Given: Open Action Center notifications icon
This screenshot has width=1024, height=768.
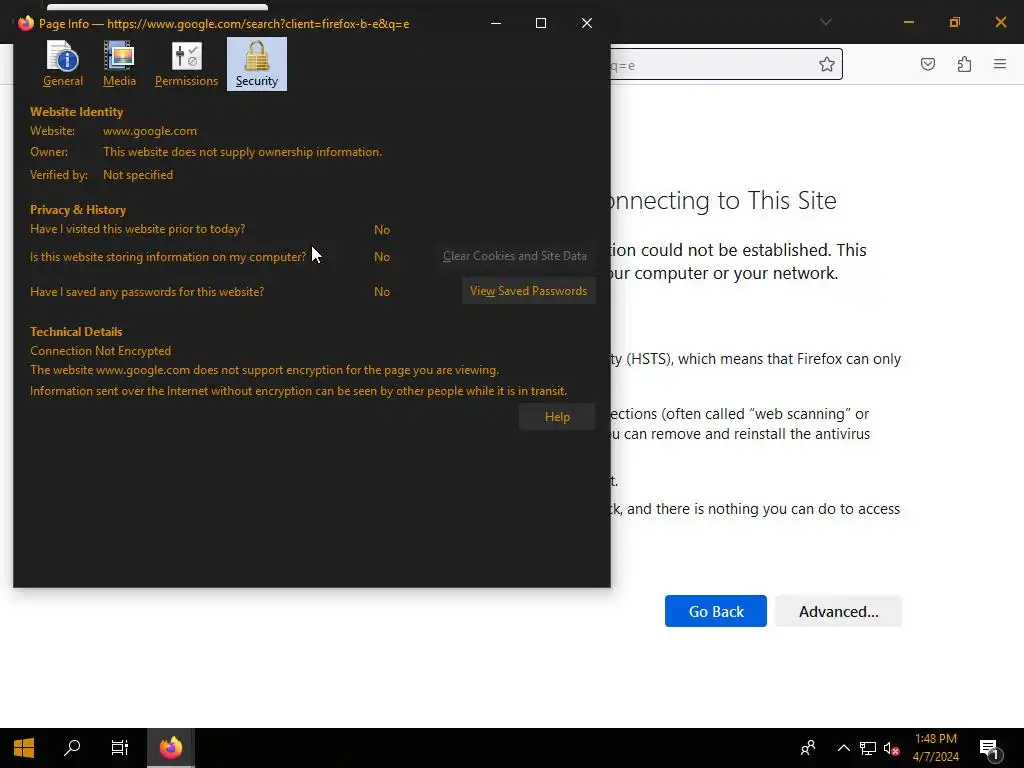Looking at the screenshot, I should 990,748.
